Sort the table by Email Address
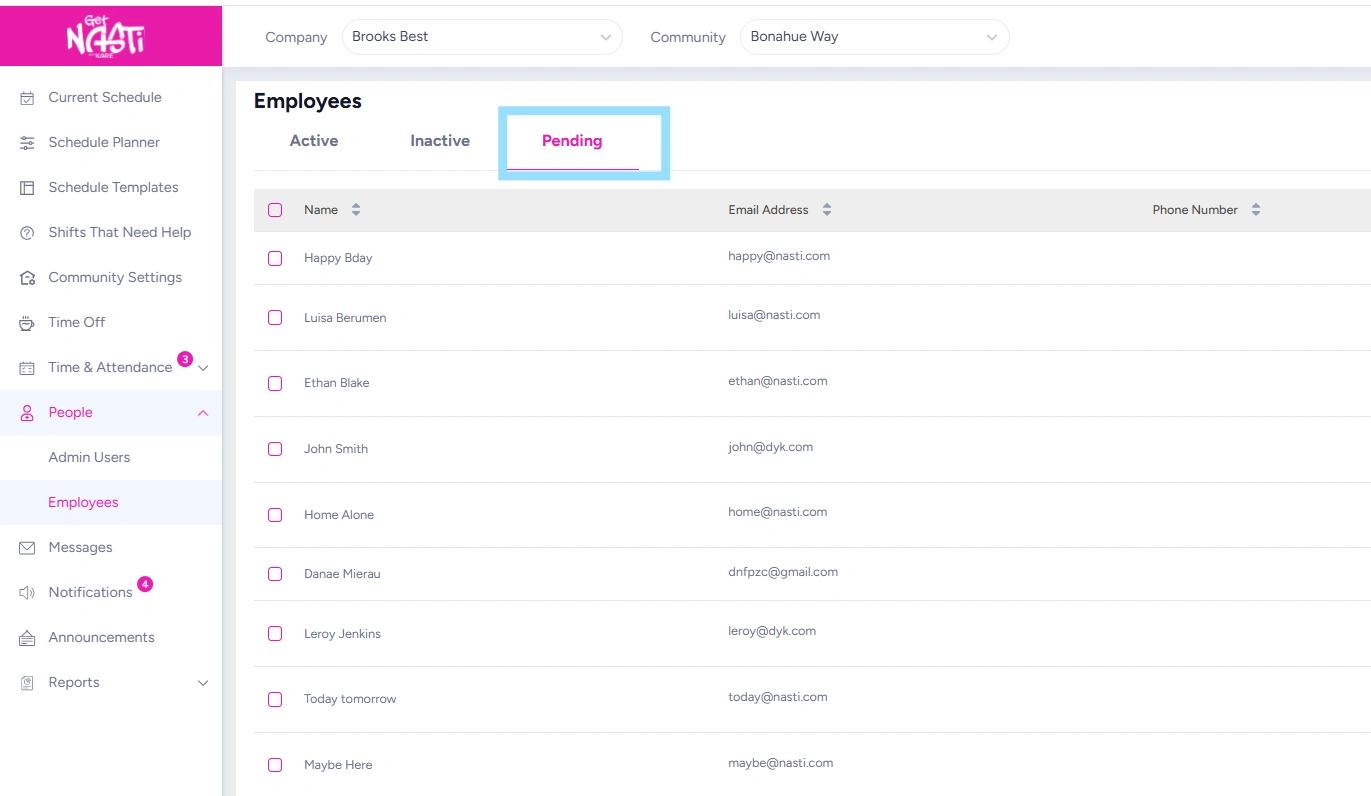 [827, 210]
